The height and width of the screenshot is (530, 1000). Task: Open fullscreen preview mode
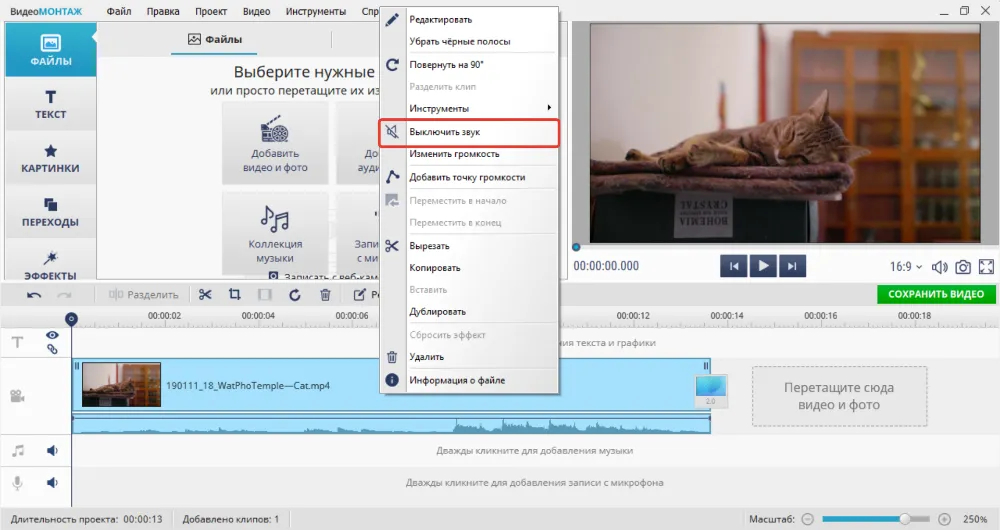[986, 267]
